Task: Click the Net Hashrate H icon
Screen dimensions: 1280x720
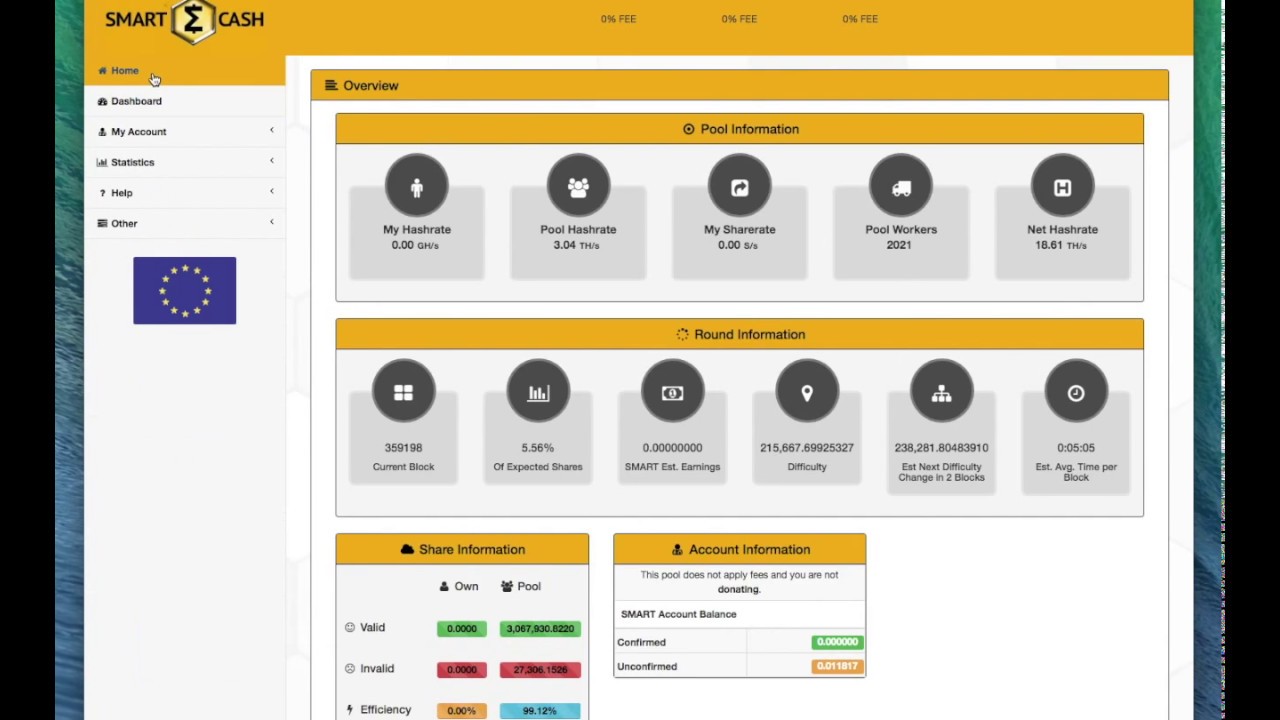Action: click(1062, 187)
